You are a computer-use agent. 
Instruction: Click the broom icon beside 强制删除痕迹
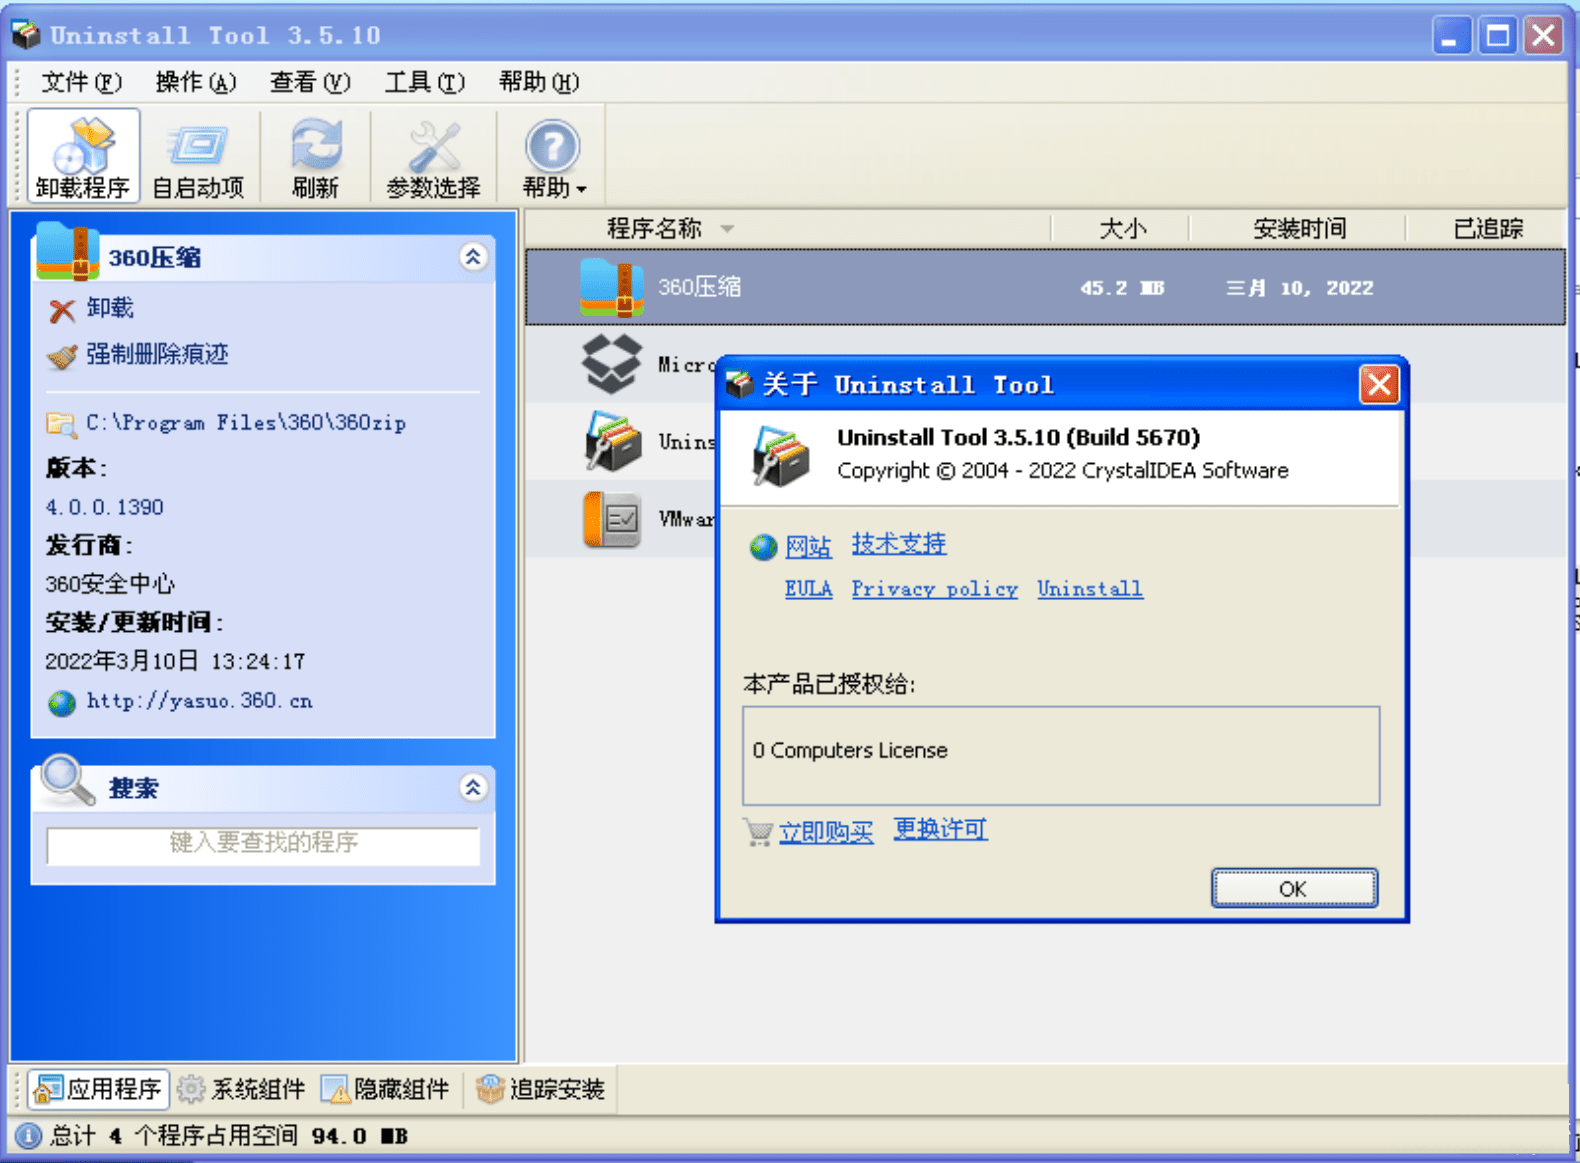click(62, 356)
